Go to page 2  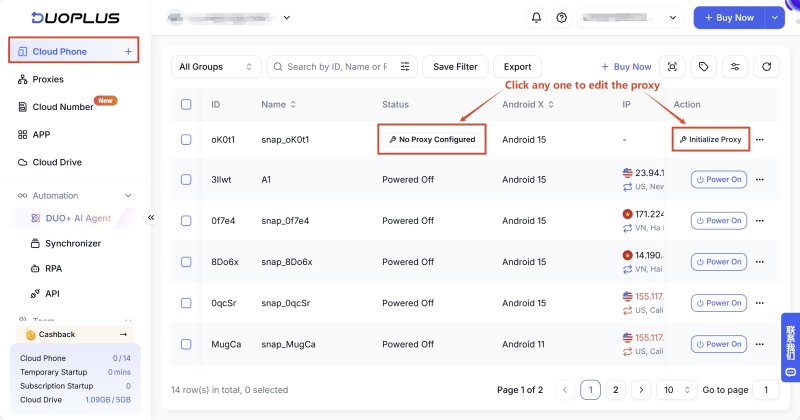615,390
